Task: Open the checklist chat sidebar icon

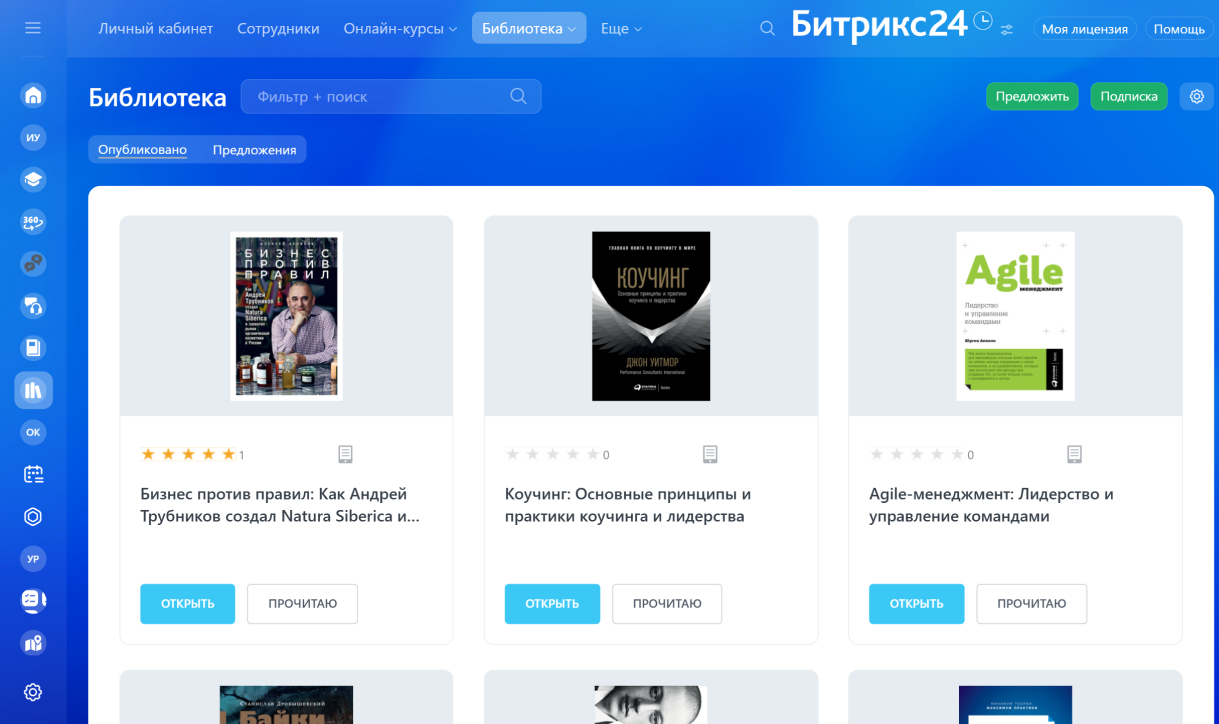Action: click(33, 600)
